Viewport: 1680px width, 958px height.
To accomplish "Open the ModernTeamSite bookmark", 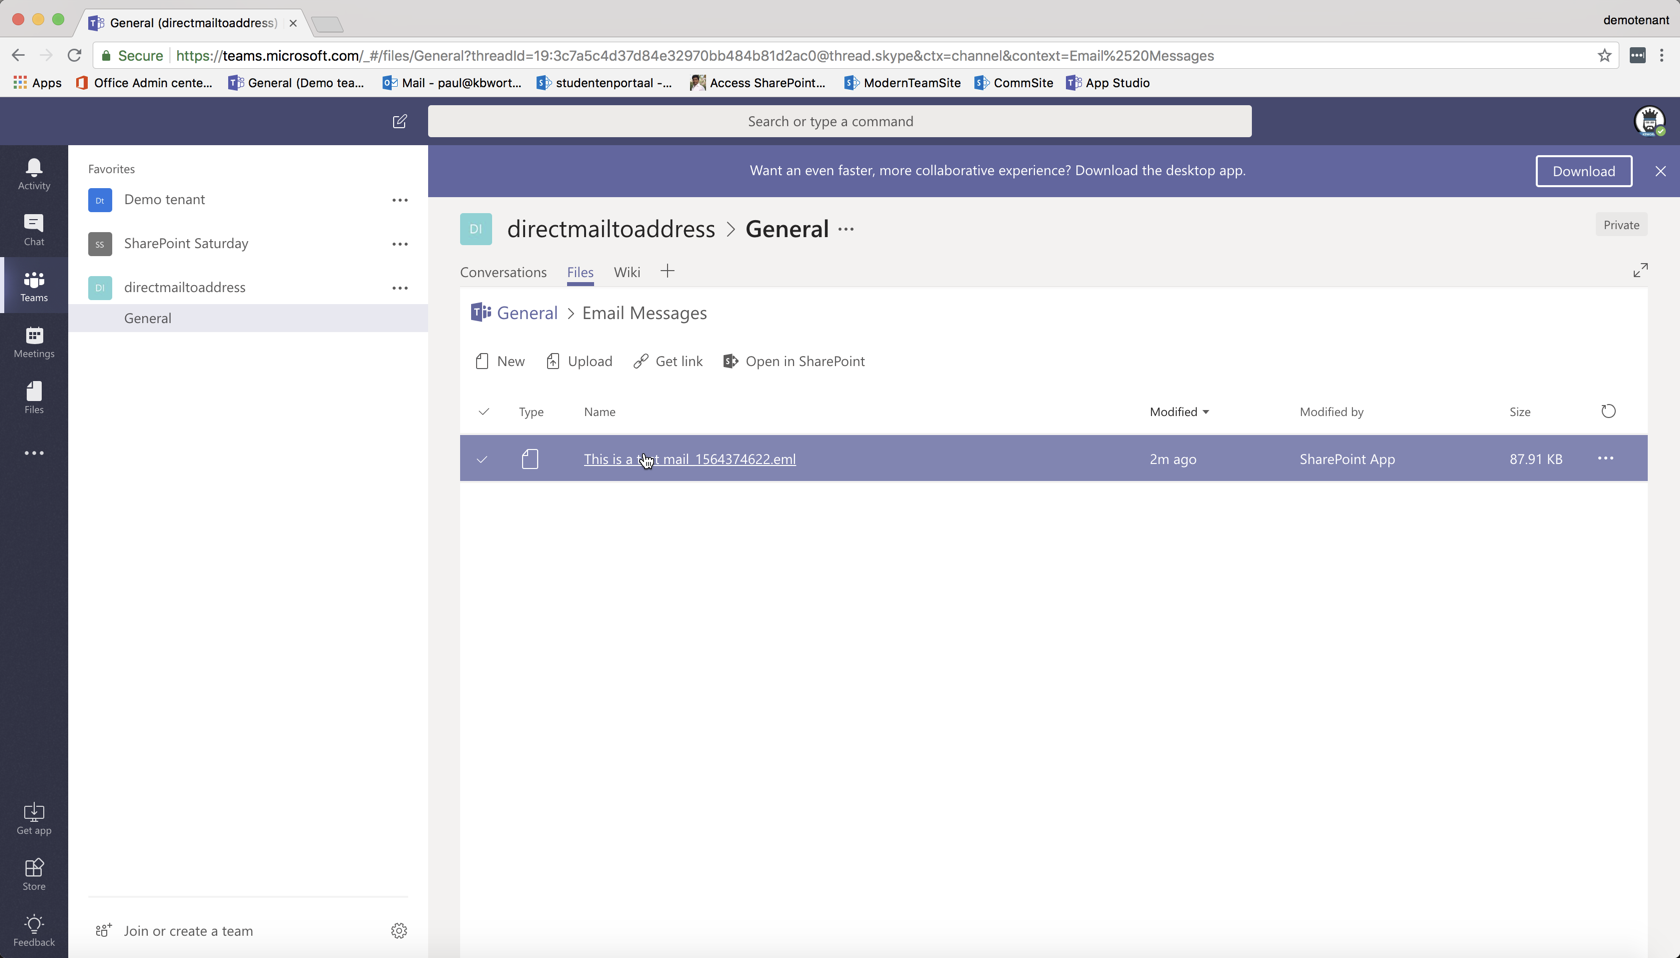I will click(902, 83).
